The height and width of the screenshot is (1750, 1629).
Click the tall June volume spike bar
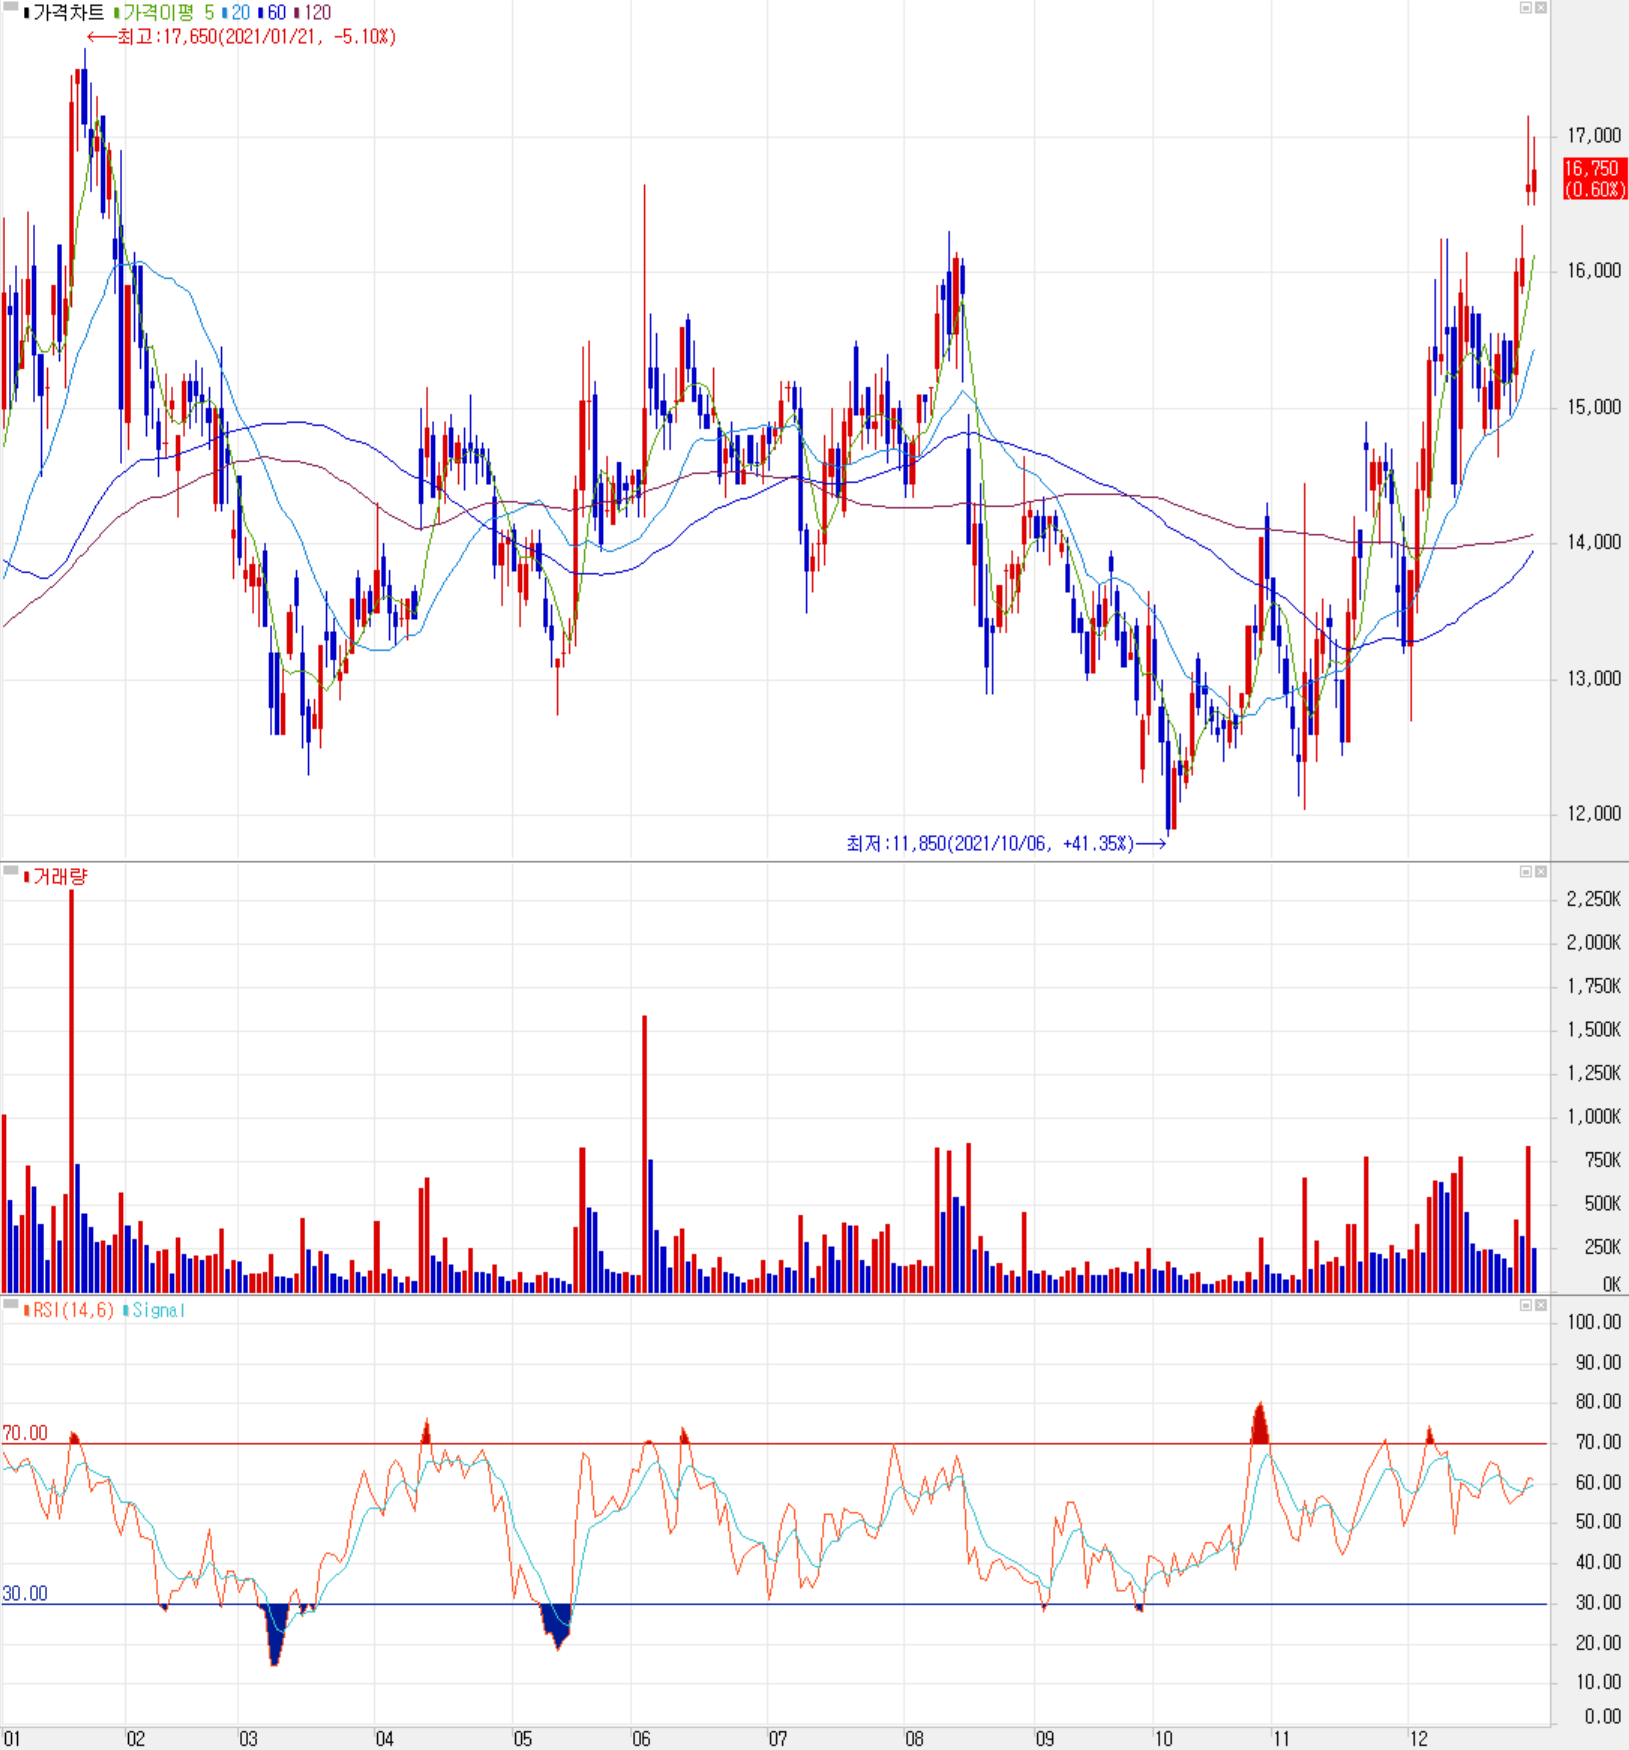[645, 1154]
